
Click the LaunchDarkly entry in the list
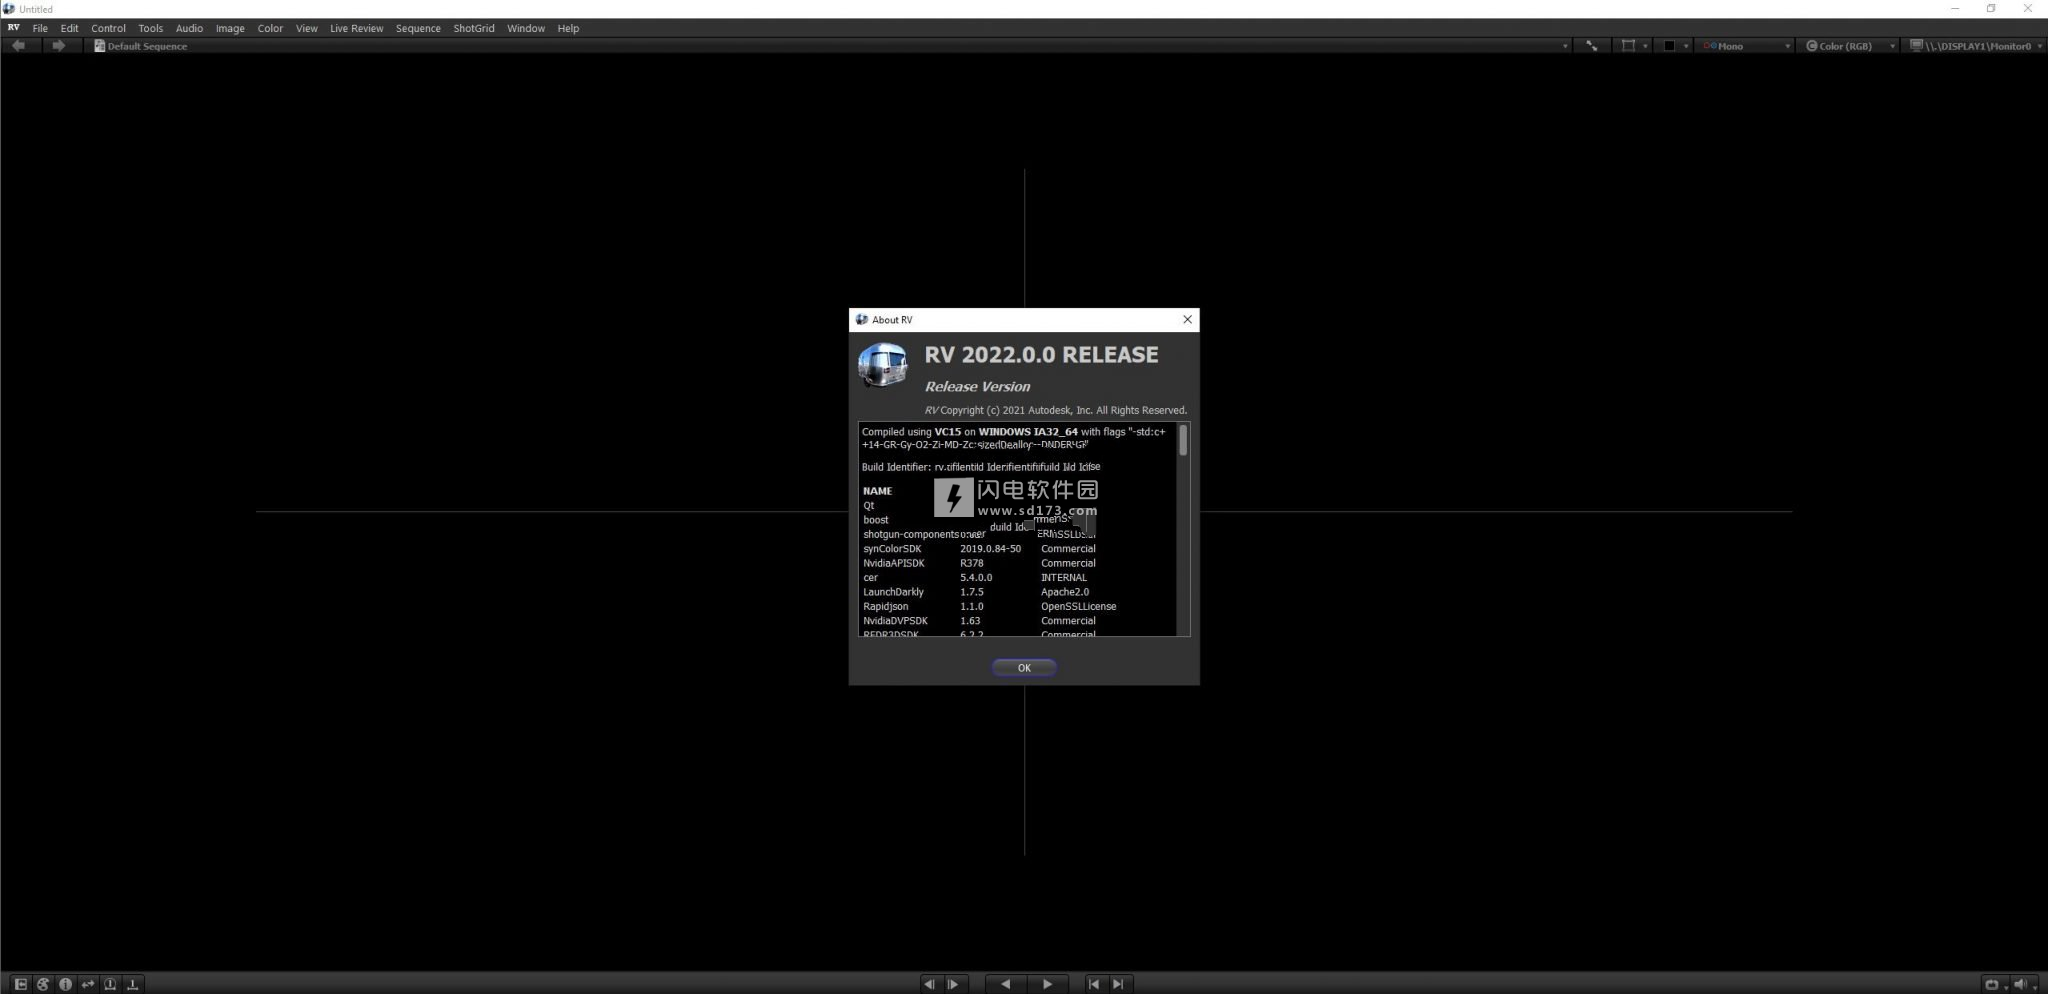[x=893, y=592]
